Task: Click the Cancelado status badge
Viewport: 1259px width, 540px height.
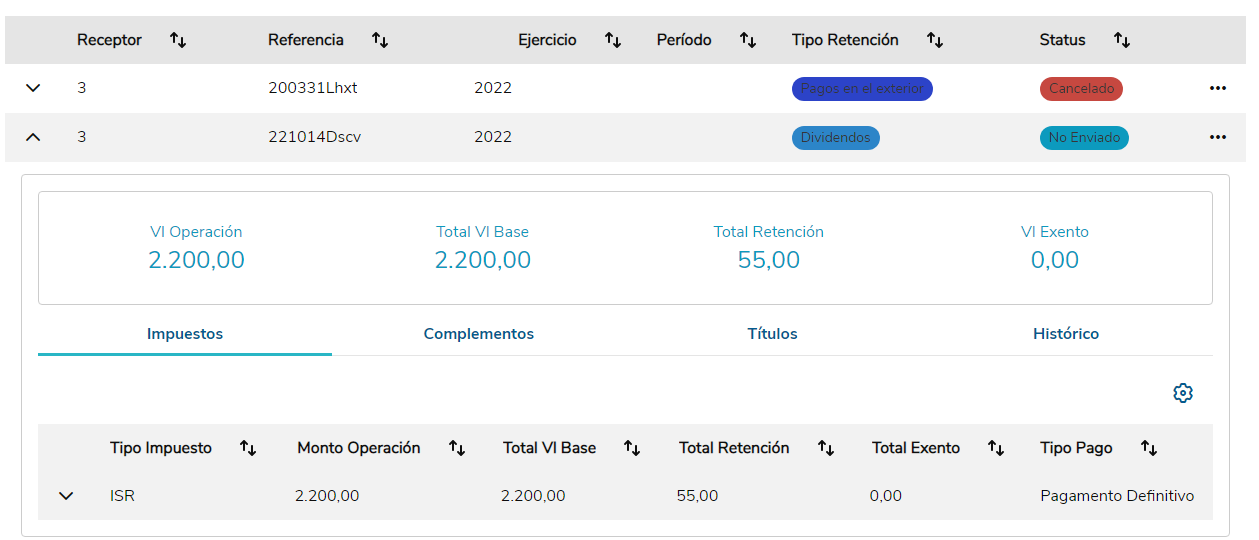Action: pos(1081,88)
